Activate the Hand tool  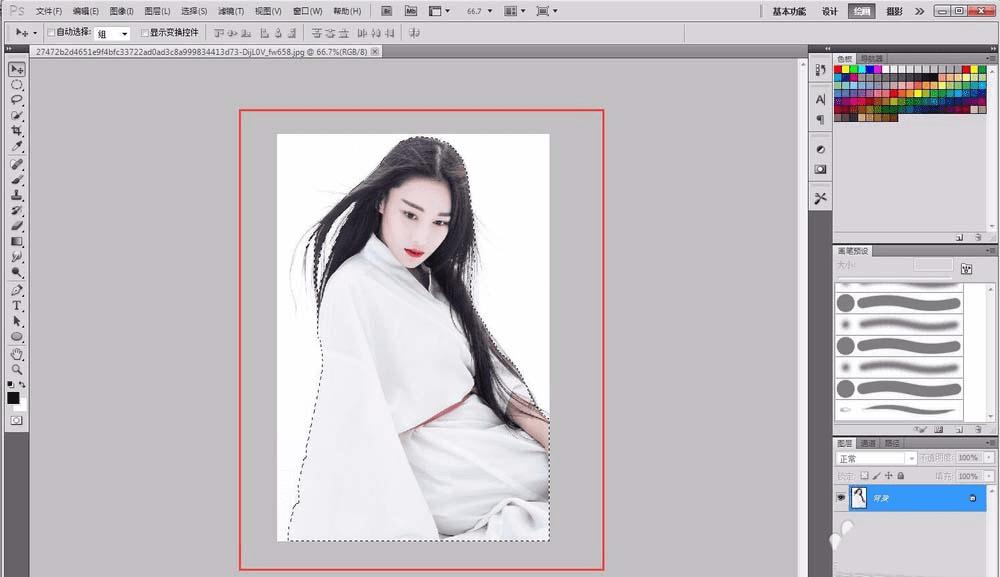(17, 354)
